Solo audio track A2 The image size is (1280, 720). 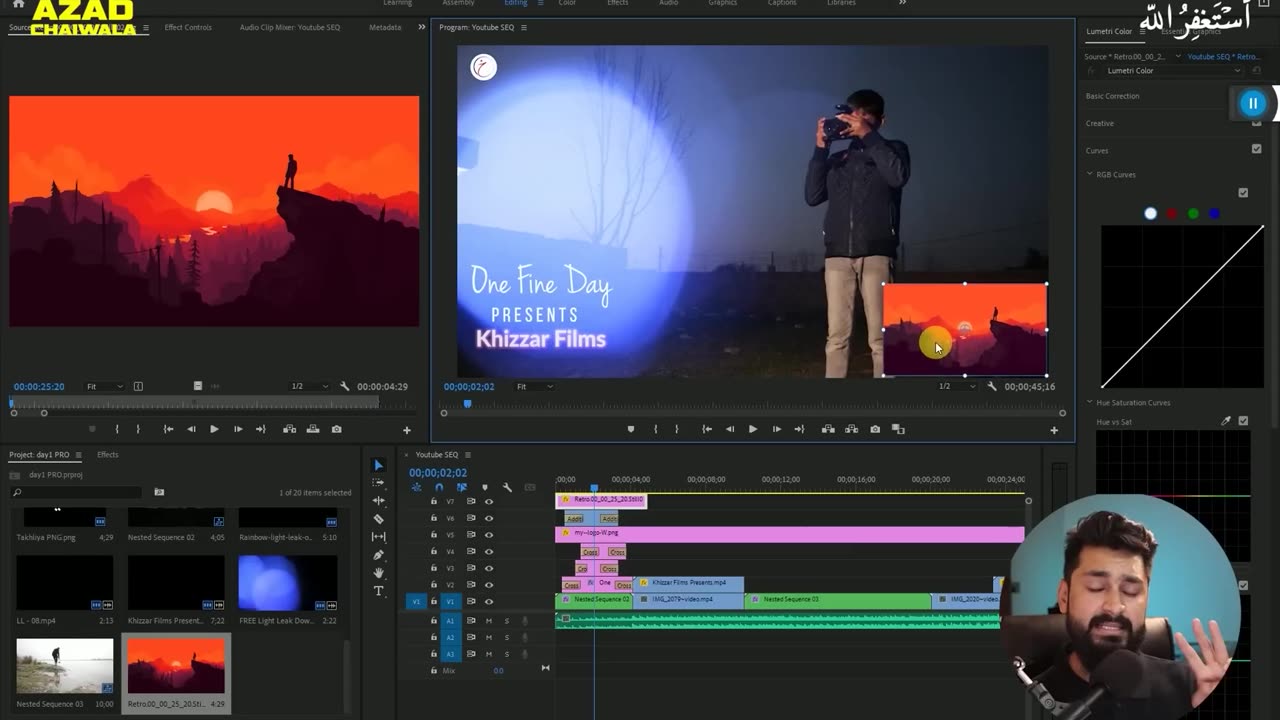[x=507, y=637]
